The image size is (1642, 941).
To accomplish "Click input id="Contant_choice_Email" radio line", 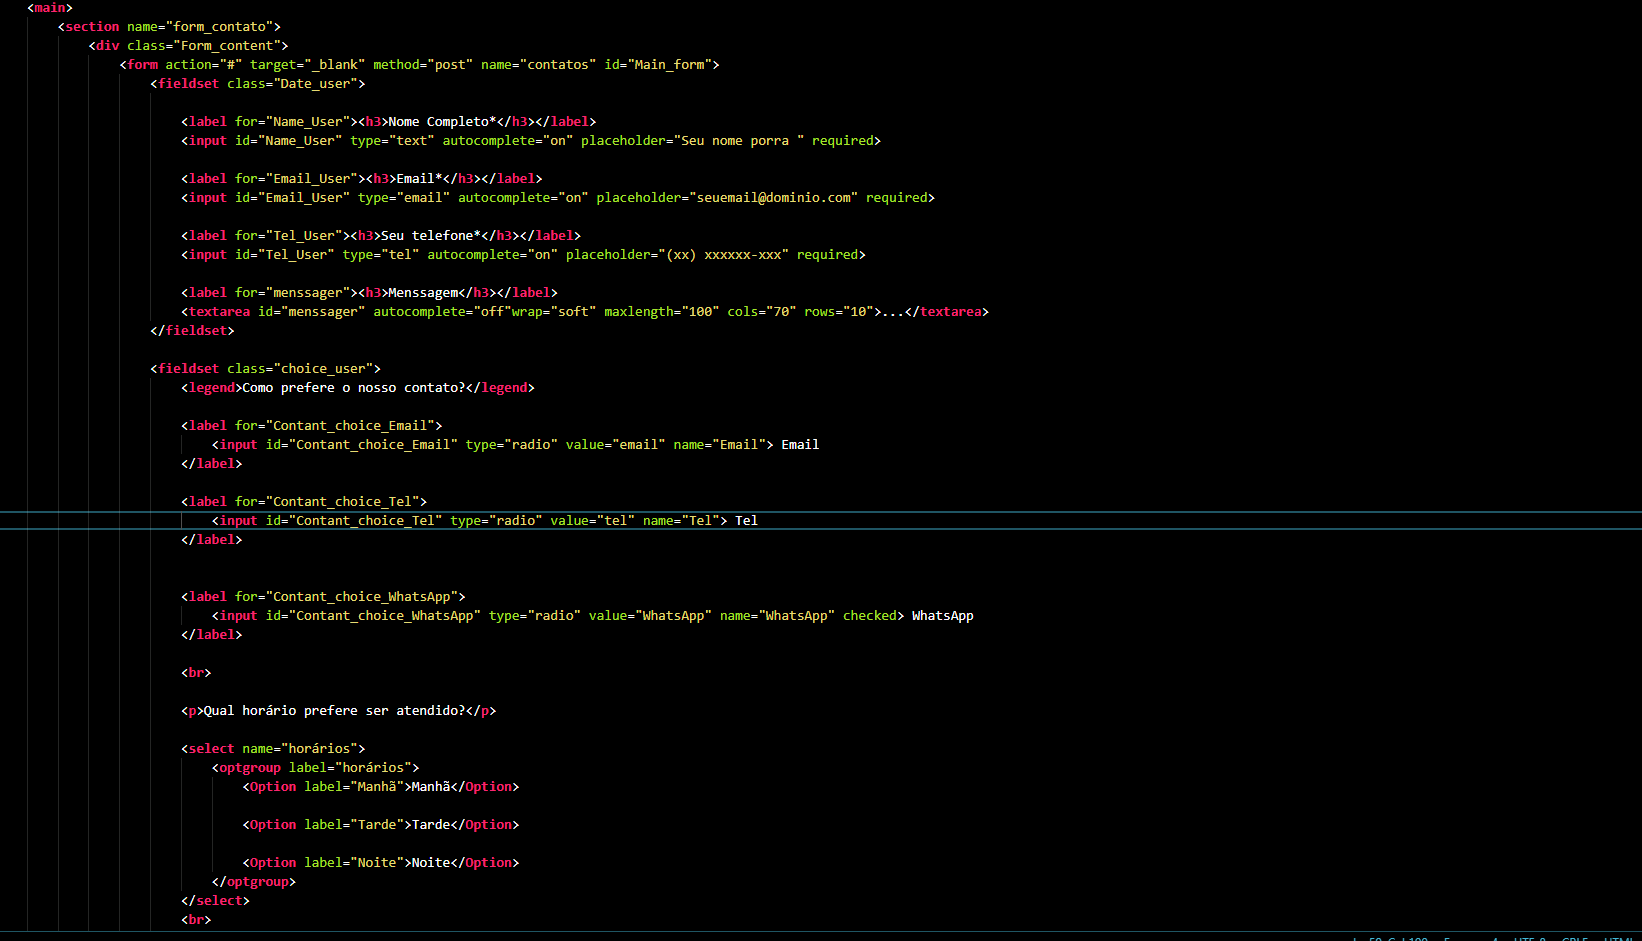I will [515, 445].
